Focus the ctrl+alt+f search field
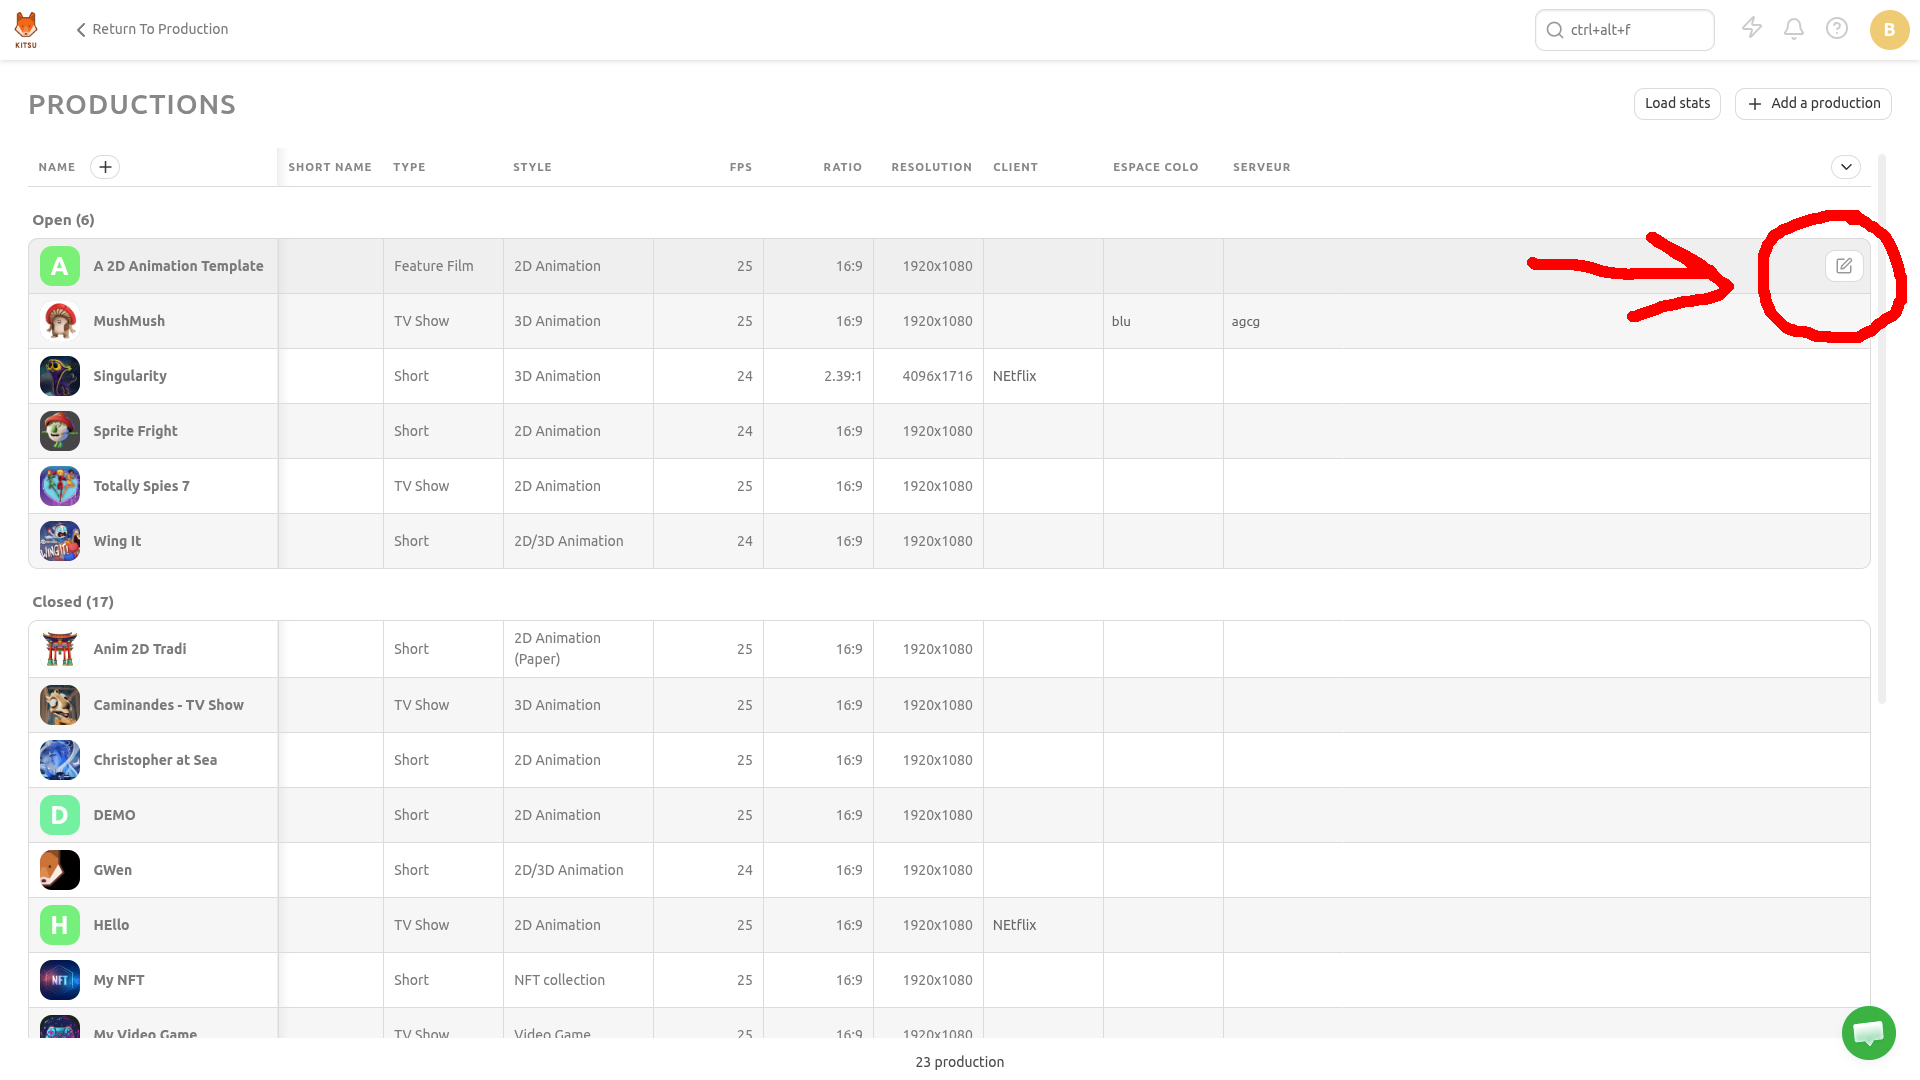This screenshot has height=1080, width=1920. [1625, 30]
